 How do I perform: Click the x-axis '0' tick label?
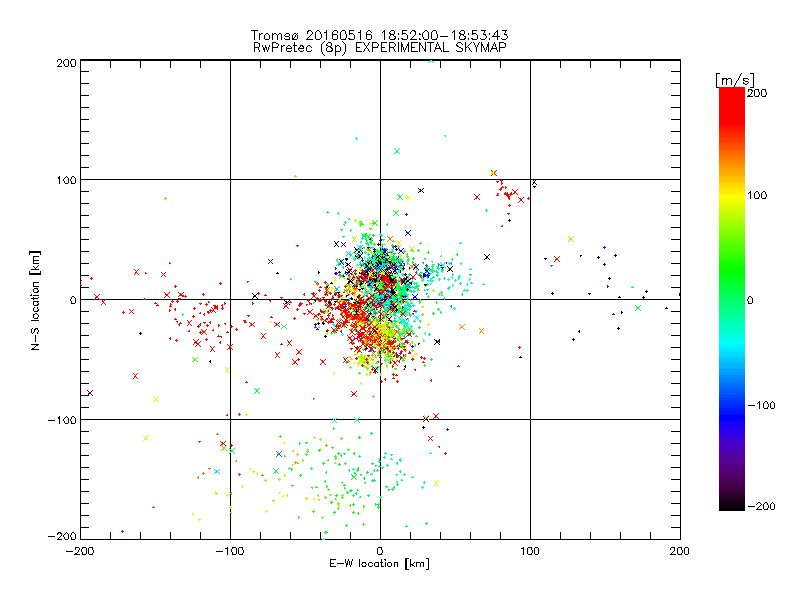[380, 551]
